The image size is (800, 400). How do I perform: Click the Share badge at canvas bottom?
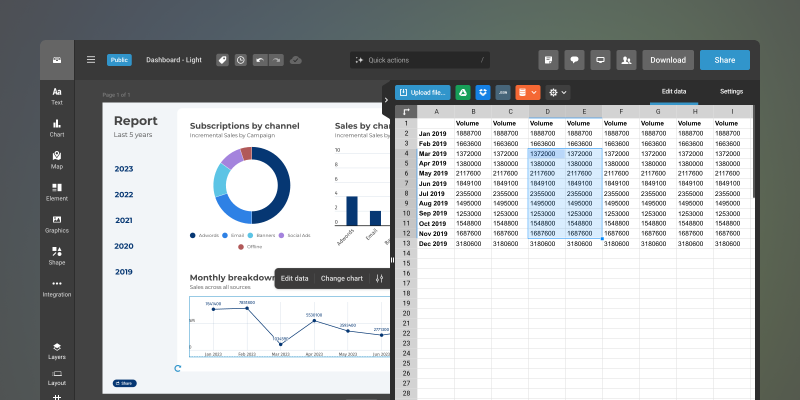(124, 383)
